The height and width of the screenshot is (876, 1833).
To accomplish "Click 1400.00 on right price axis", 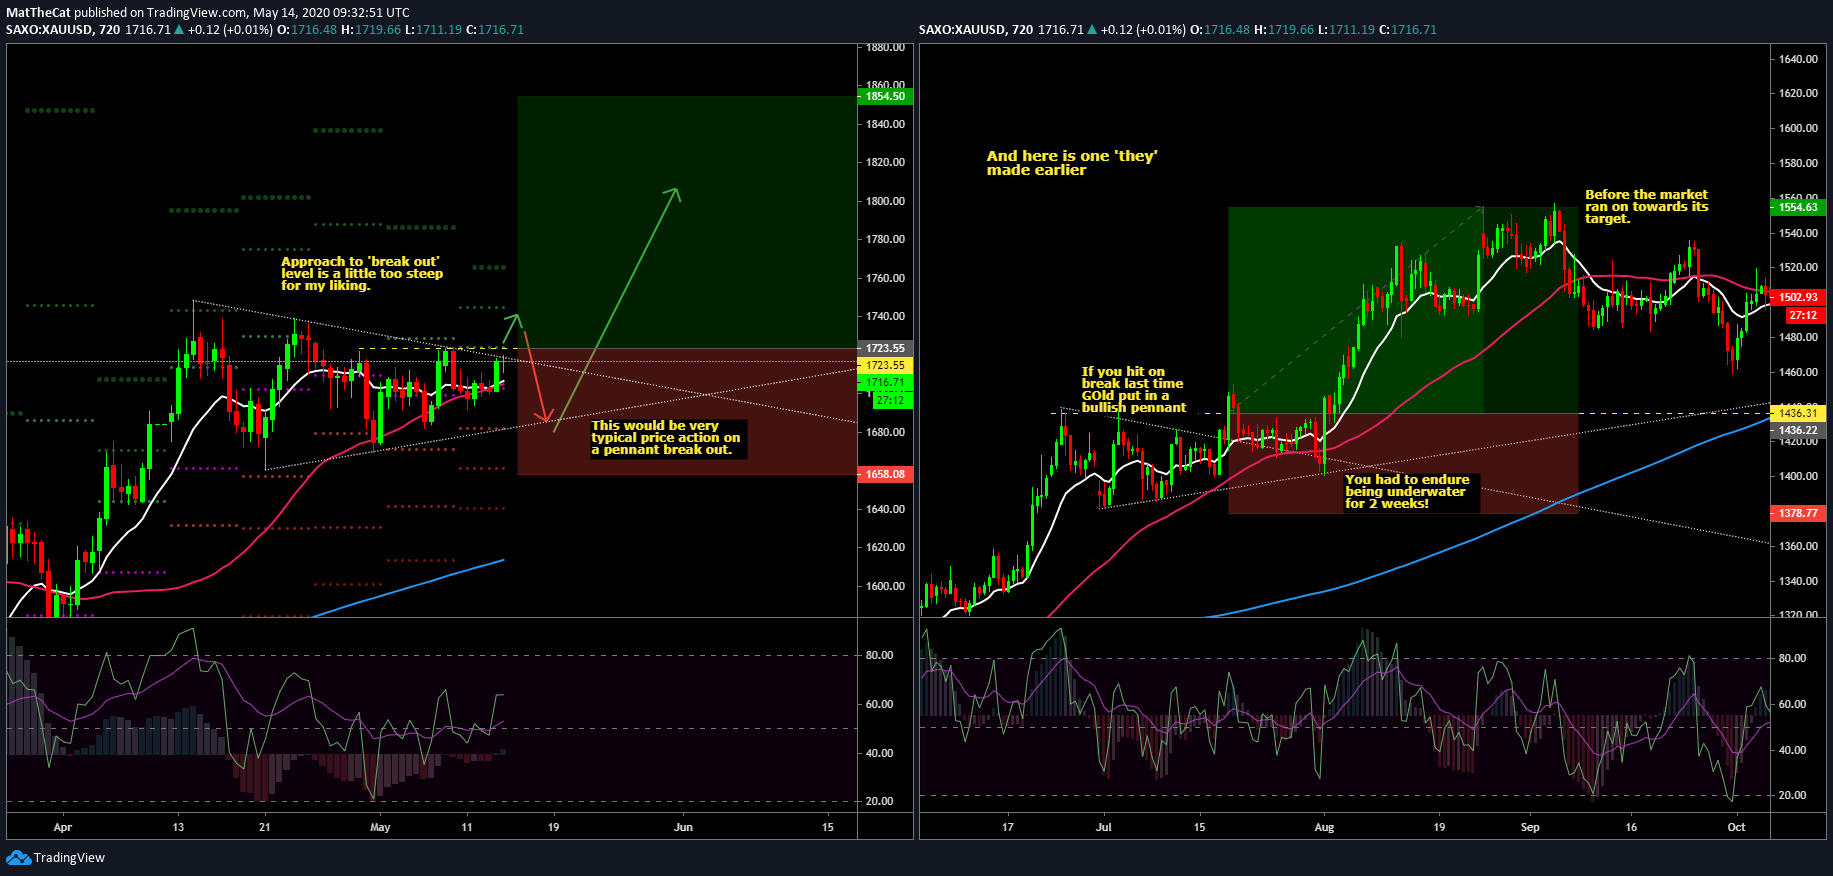I will click(1798, 476).
